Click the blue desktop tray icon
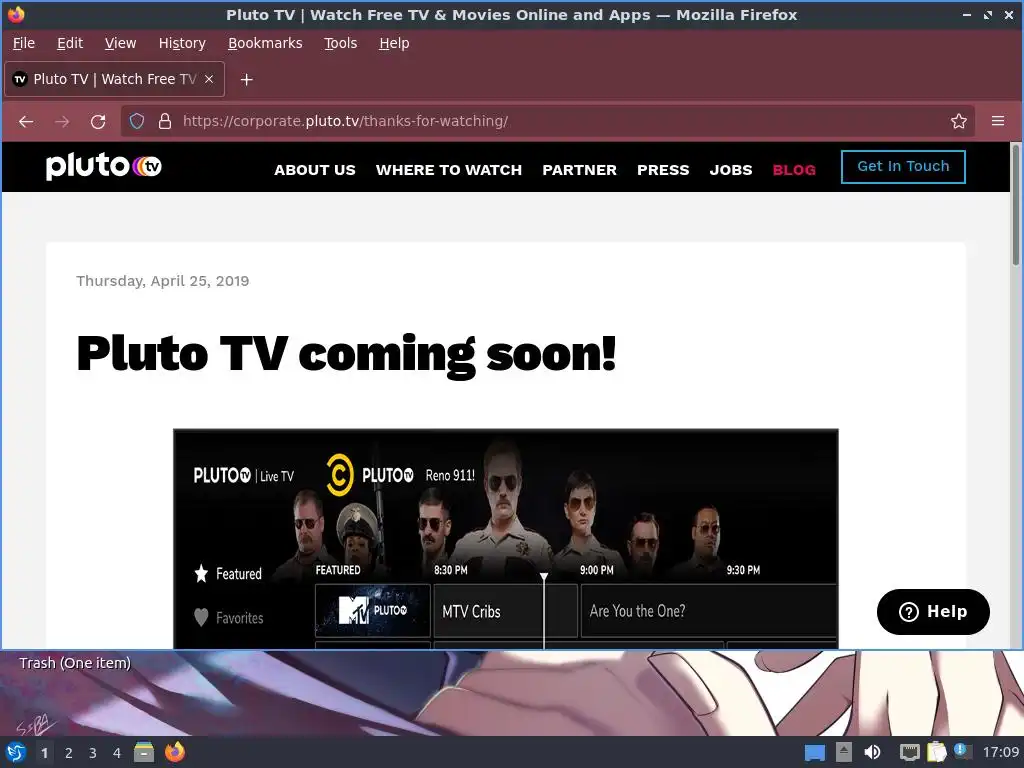This screenshot has width=1024, height=768. tap(814, 753)
